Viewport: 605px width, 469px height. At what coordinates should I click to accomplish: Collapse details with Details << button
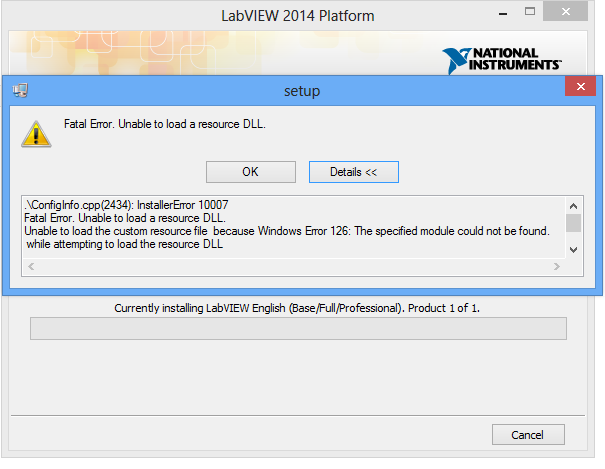354,172
